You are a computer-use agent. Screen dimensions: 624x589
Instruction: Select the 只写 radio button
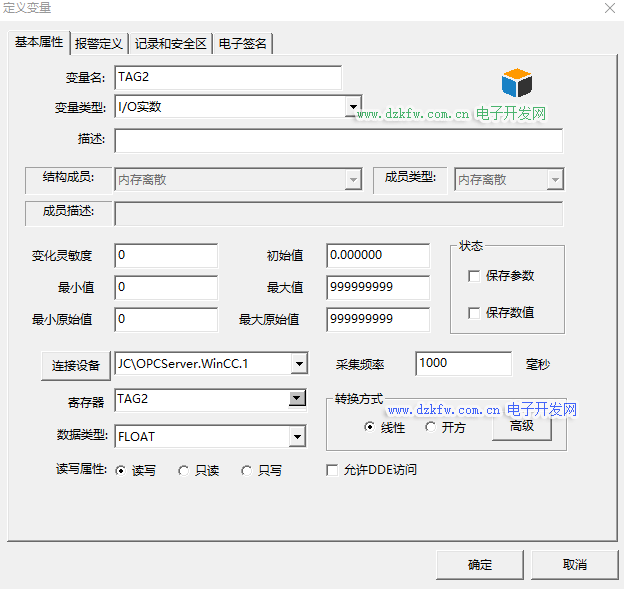tap(246, 470)
